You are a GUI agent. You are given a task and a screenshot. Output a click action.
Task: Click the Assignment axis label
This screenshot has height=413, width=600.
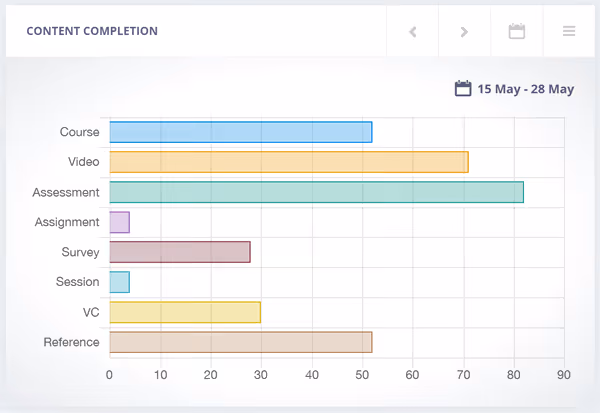point(67,222)
